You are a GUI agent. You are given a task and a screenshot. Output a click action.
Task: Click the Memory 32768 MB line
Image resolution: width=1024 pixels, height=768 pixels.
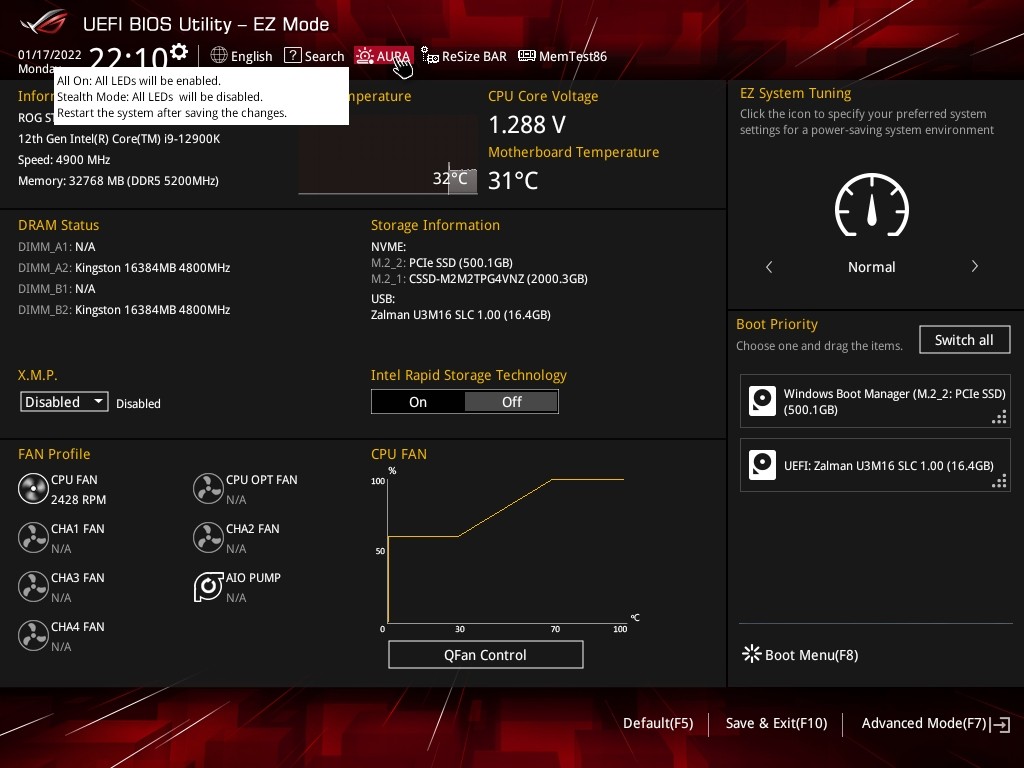[x=118, y=180]
